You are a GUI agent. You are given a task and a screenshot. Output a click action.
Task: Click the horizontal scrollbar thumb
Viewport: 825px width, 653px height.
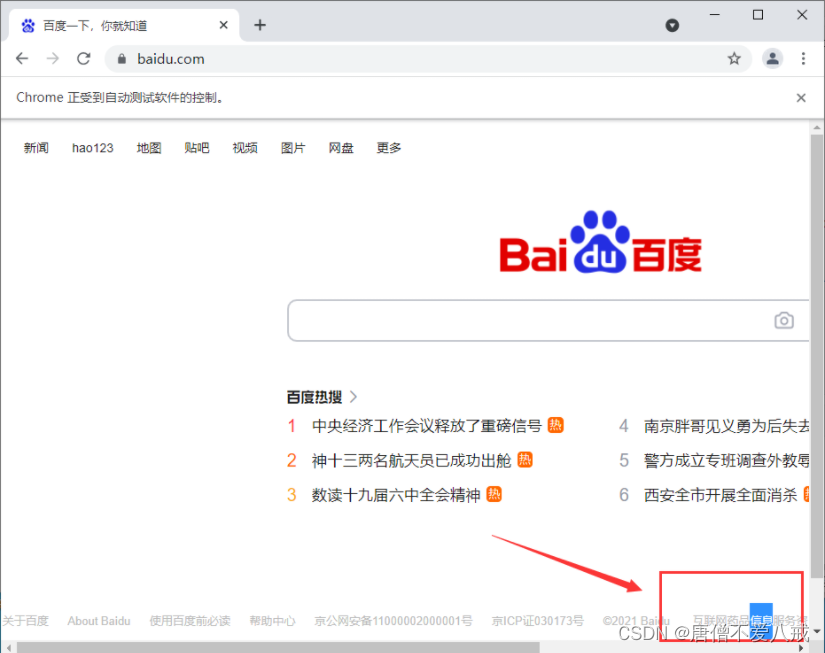[x=278, y=647]
